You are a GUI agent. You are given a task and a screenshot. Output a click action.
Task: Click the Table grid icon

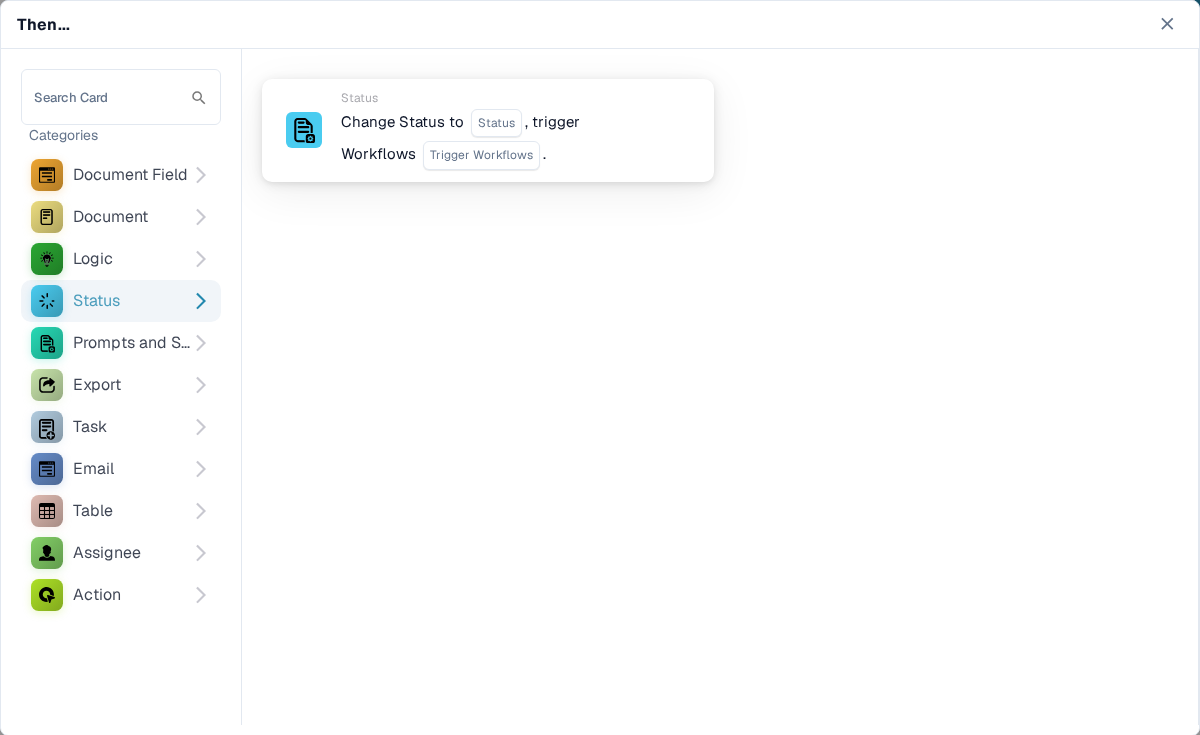[47, 511]
